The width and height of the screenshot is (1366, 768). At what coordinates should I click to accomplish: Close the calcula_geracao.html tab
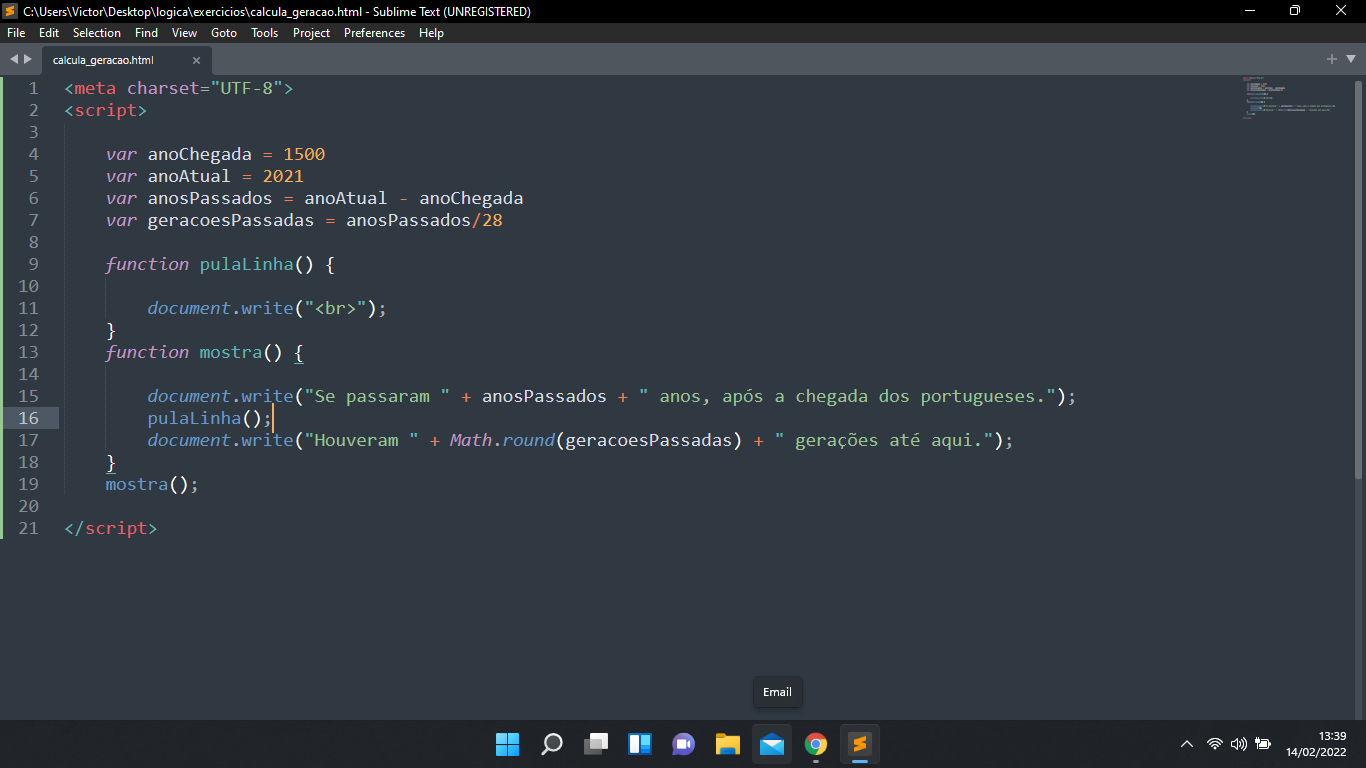pyautogui.click(x=196, y=60)
